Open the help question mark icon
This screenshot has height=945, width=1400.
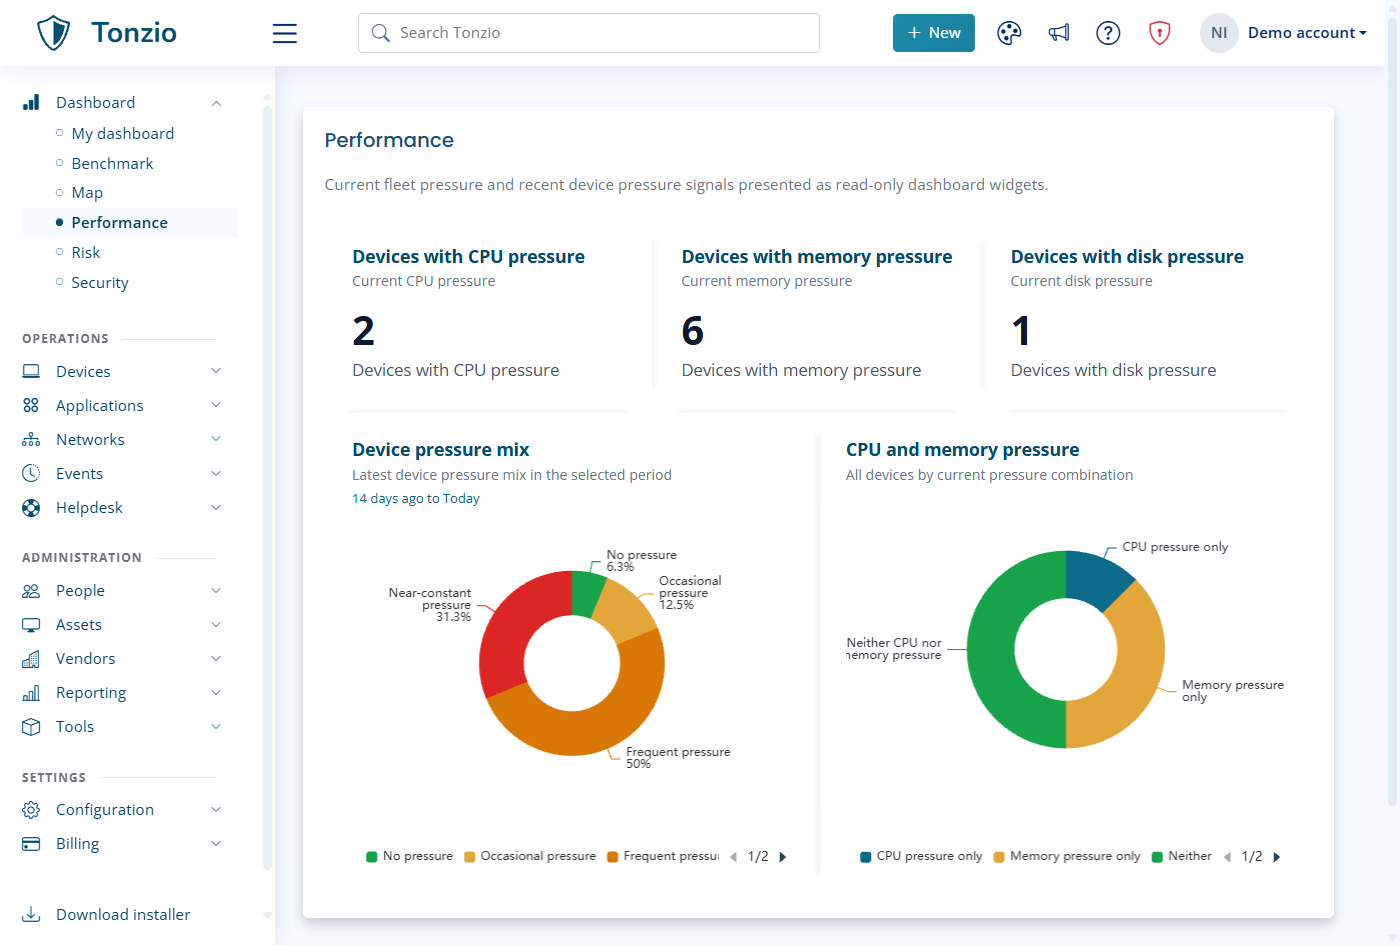[x=1108, y=33]
